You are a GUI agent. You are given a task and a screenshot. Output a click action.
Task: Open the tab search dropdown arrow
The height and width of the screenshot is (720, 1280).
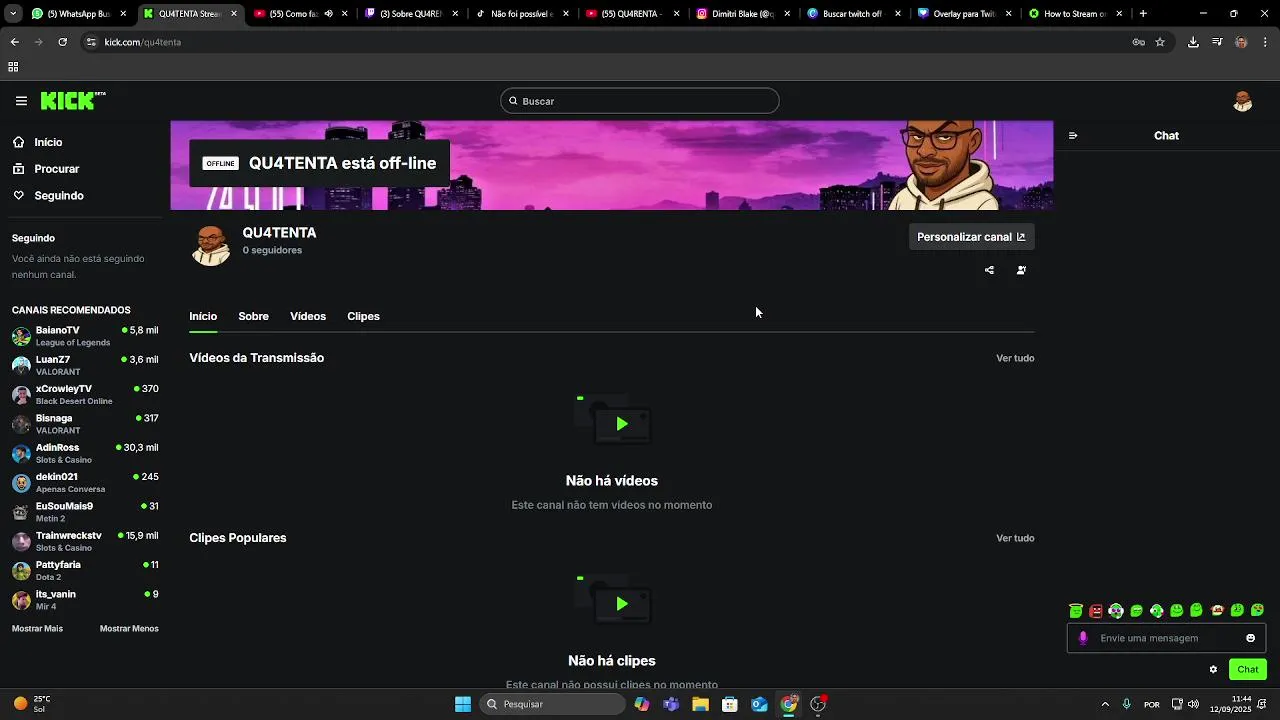tap(13, 14)
